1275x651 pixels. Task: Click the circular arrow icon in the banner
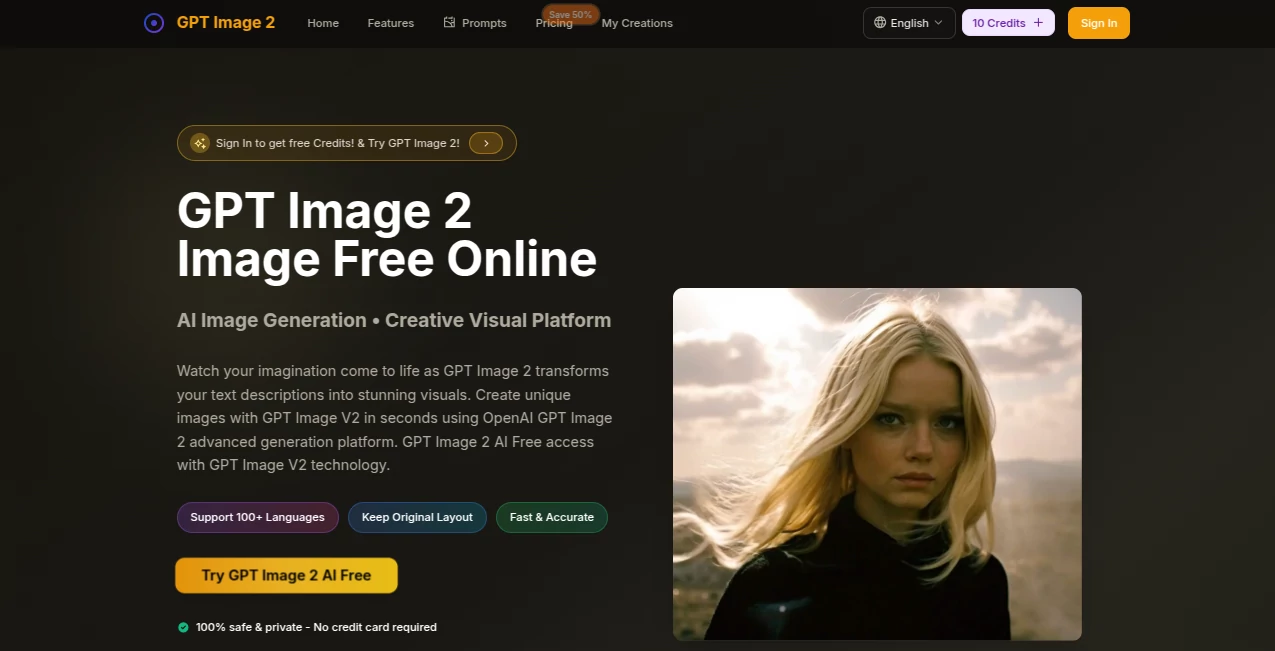tap(486, 142)
